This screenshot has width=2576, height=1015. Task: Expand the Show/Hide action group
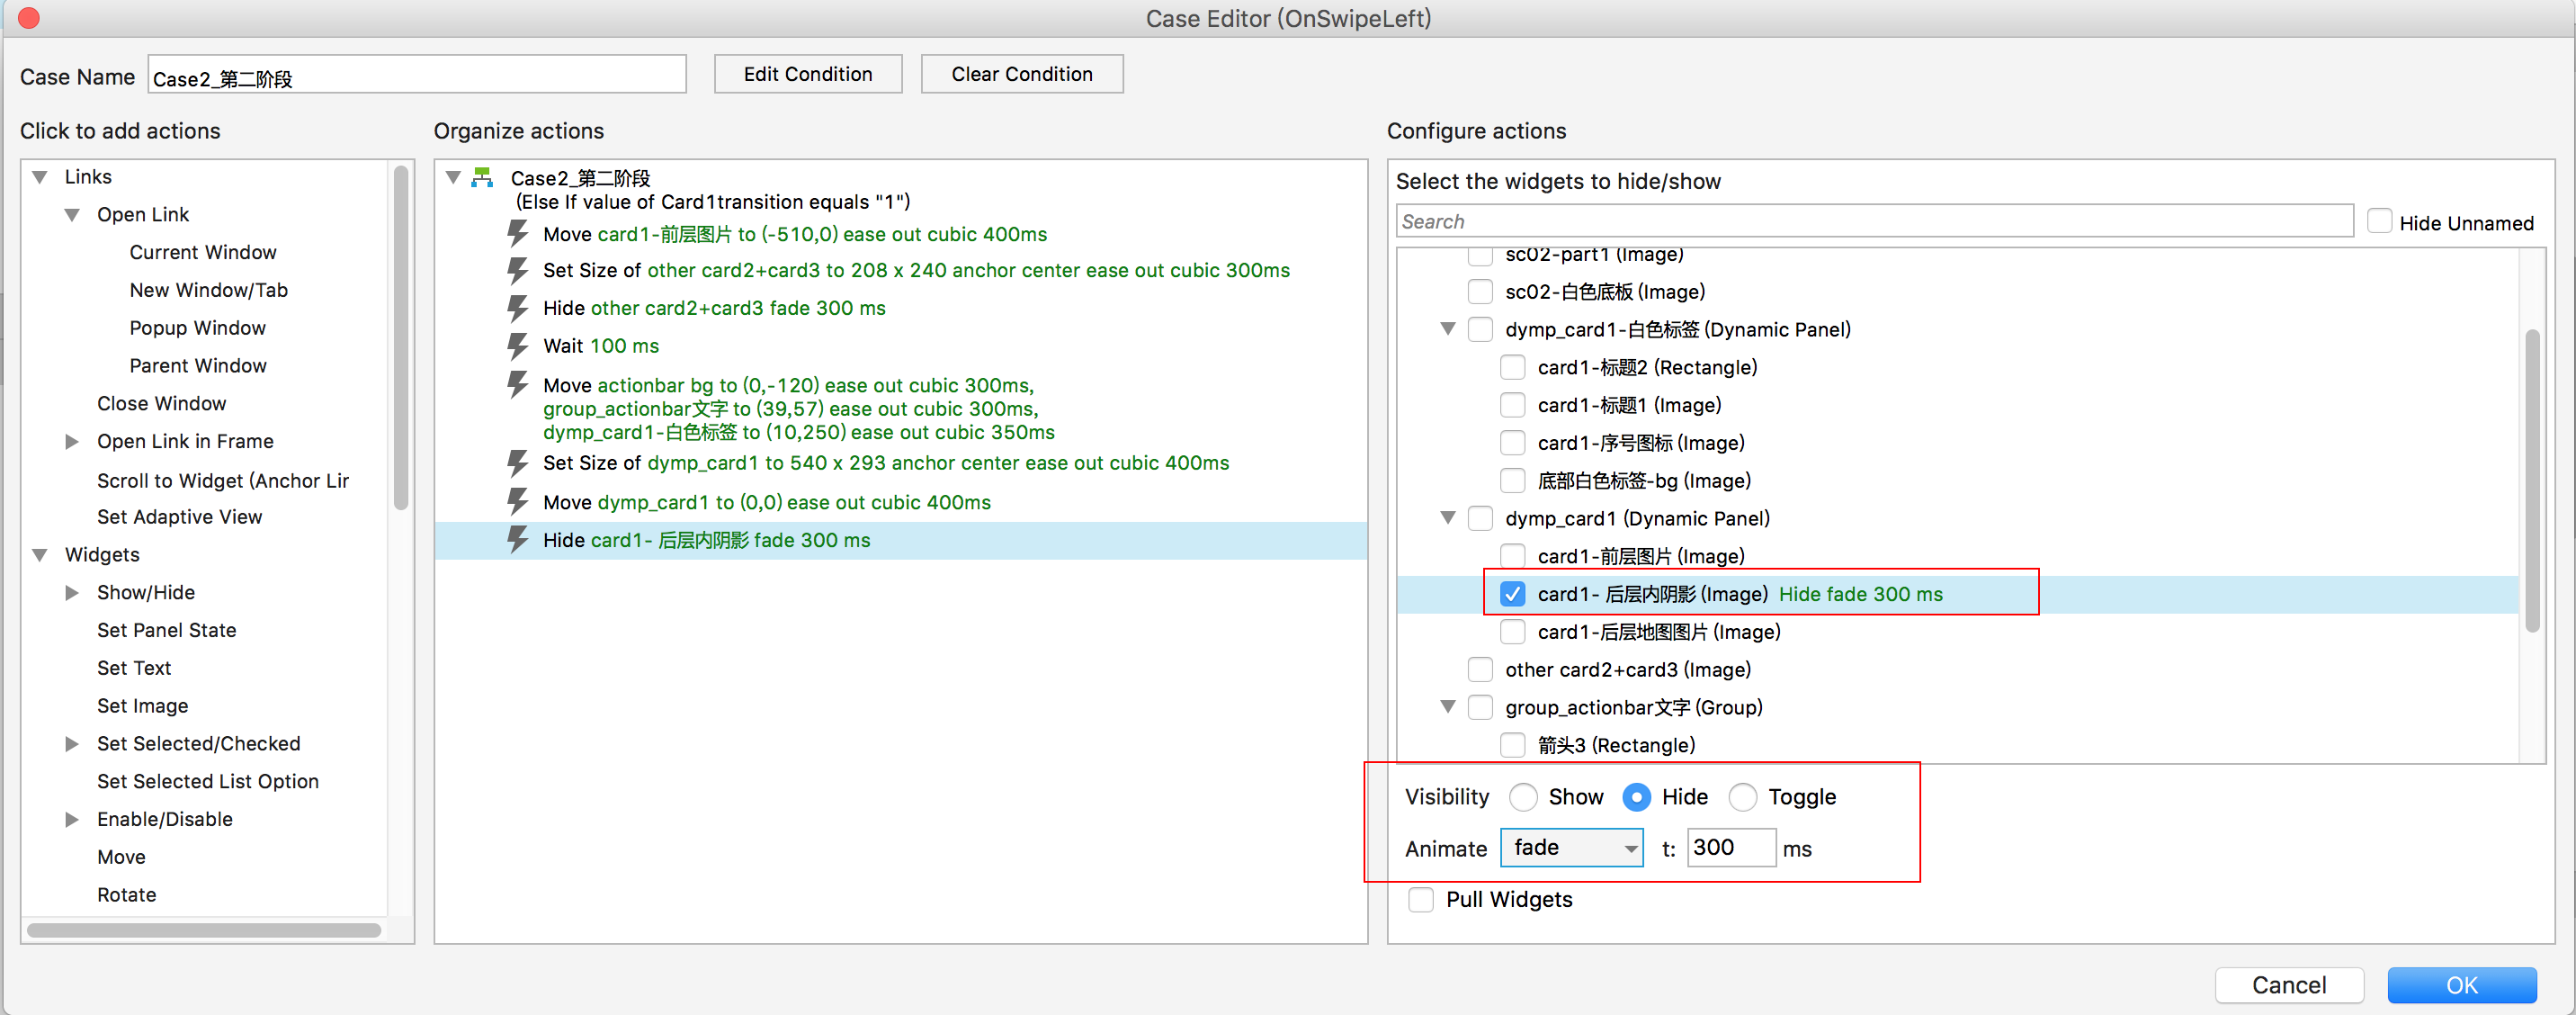[x=72, y=592]
